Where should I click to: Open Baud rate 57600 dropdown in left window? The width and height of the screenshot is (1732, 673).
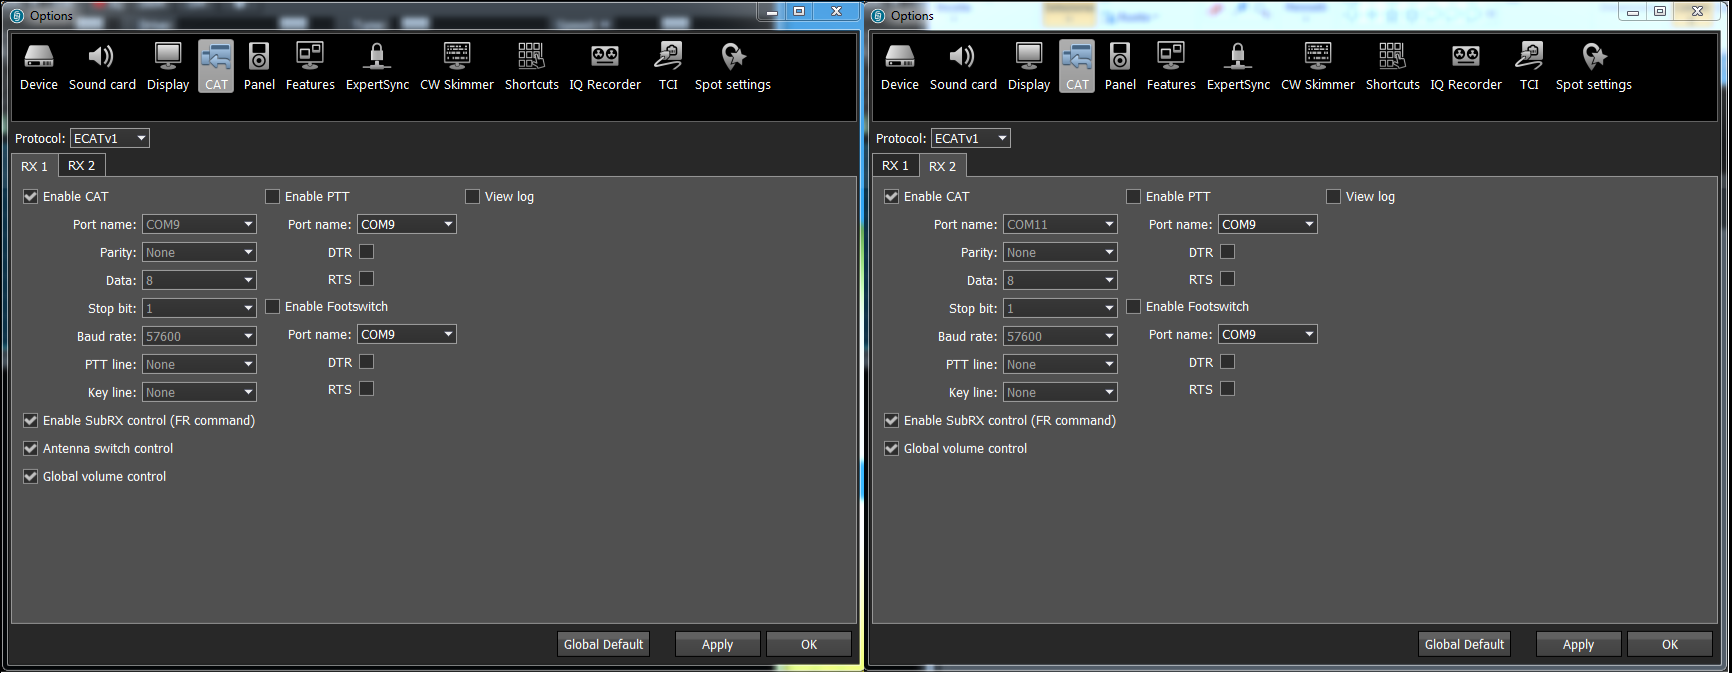click(199, 337)
